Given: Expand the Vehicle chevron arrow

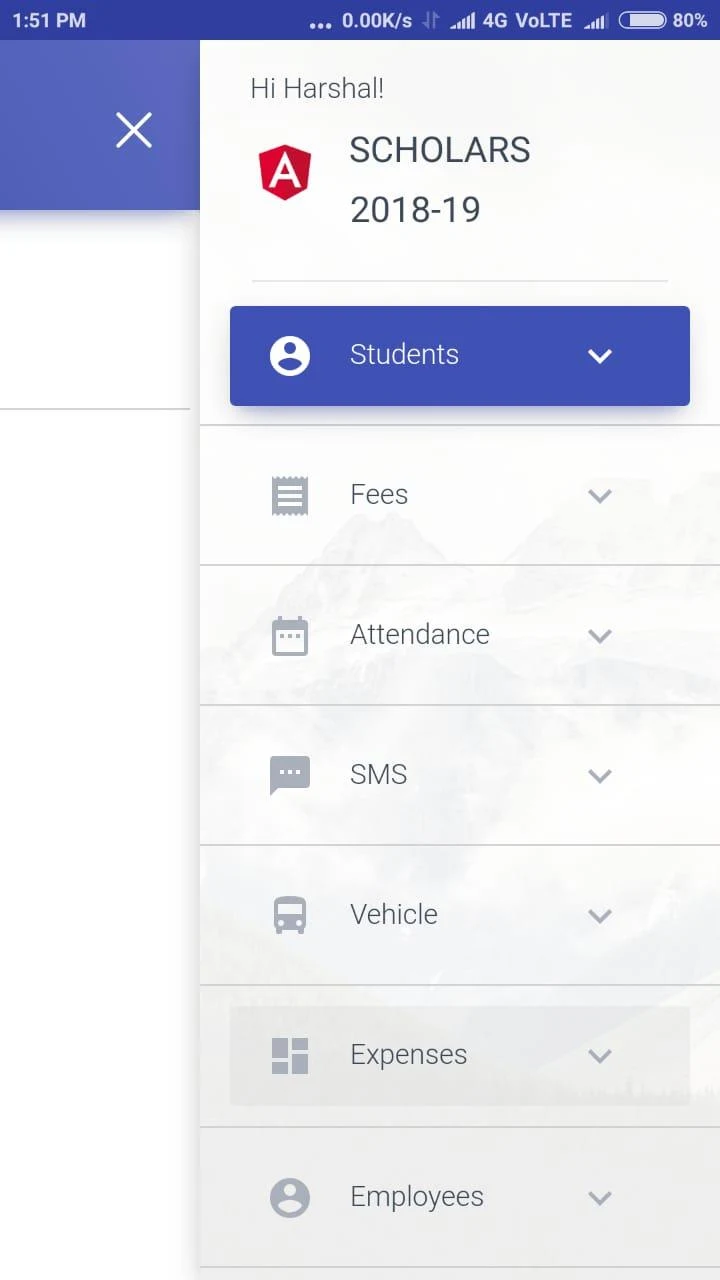Looking at the screenshot, I should point(600,916).
